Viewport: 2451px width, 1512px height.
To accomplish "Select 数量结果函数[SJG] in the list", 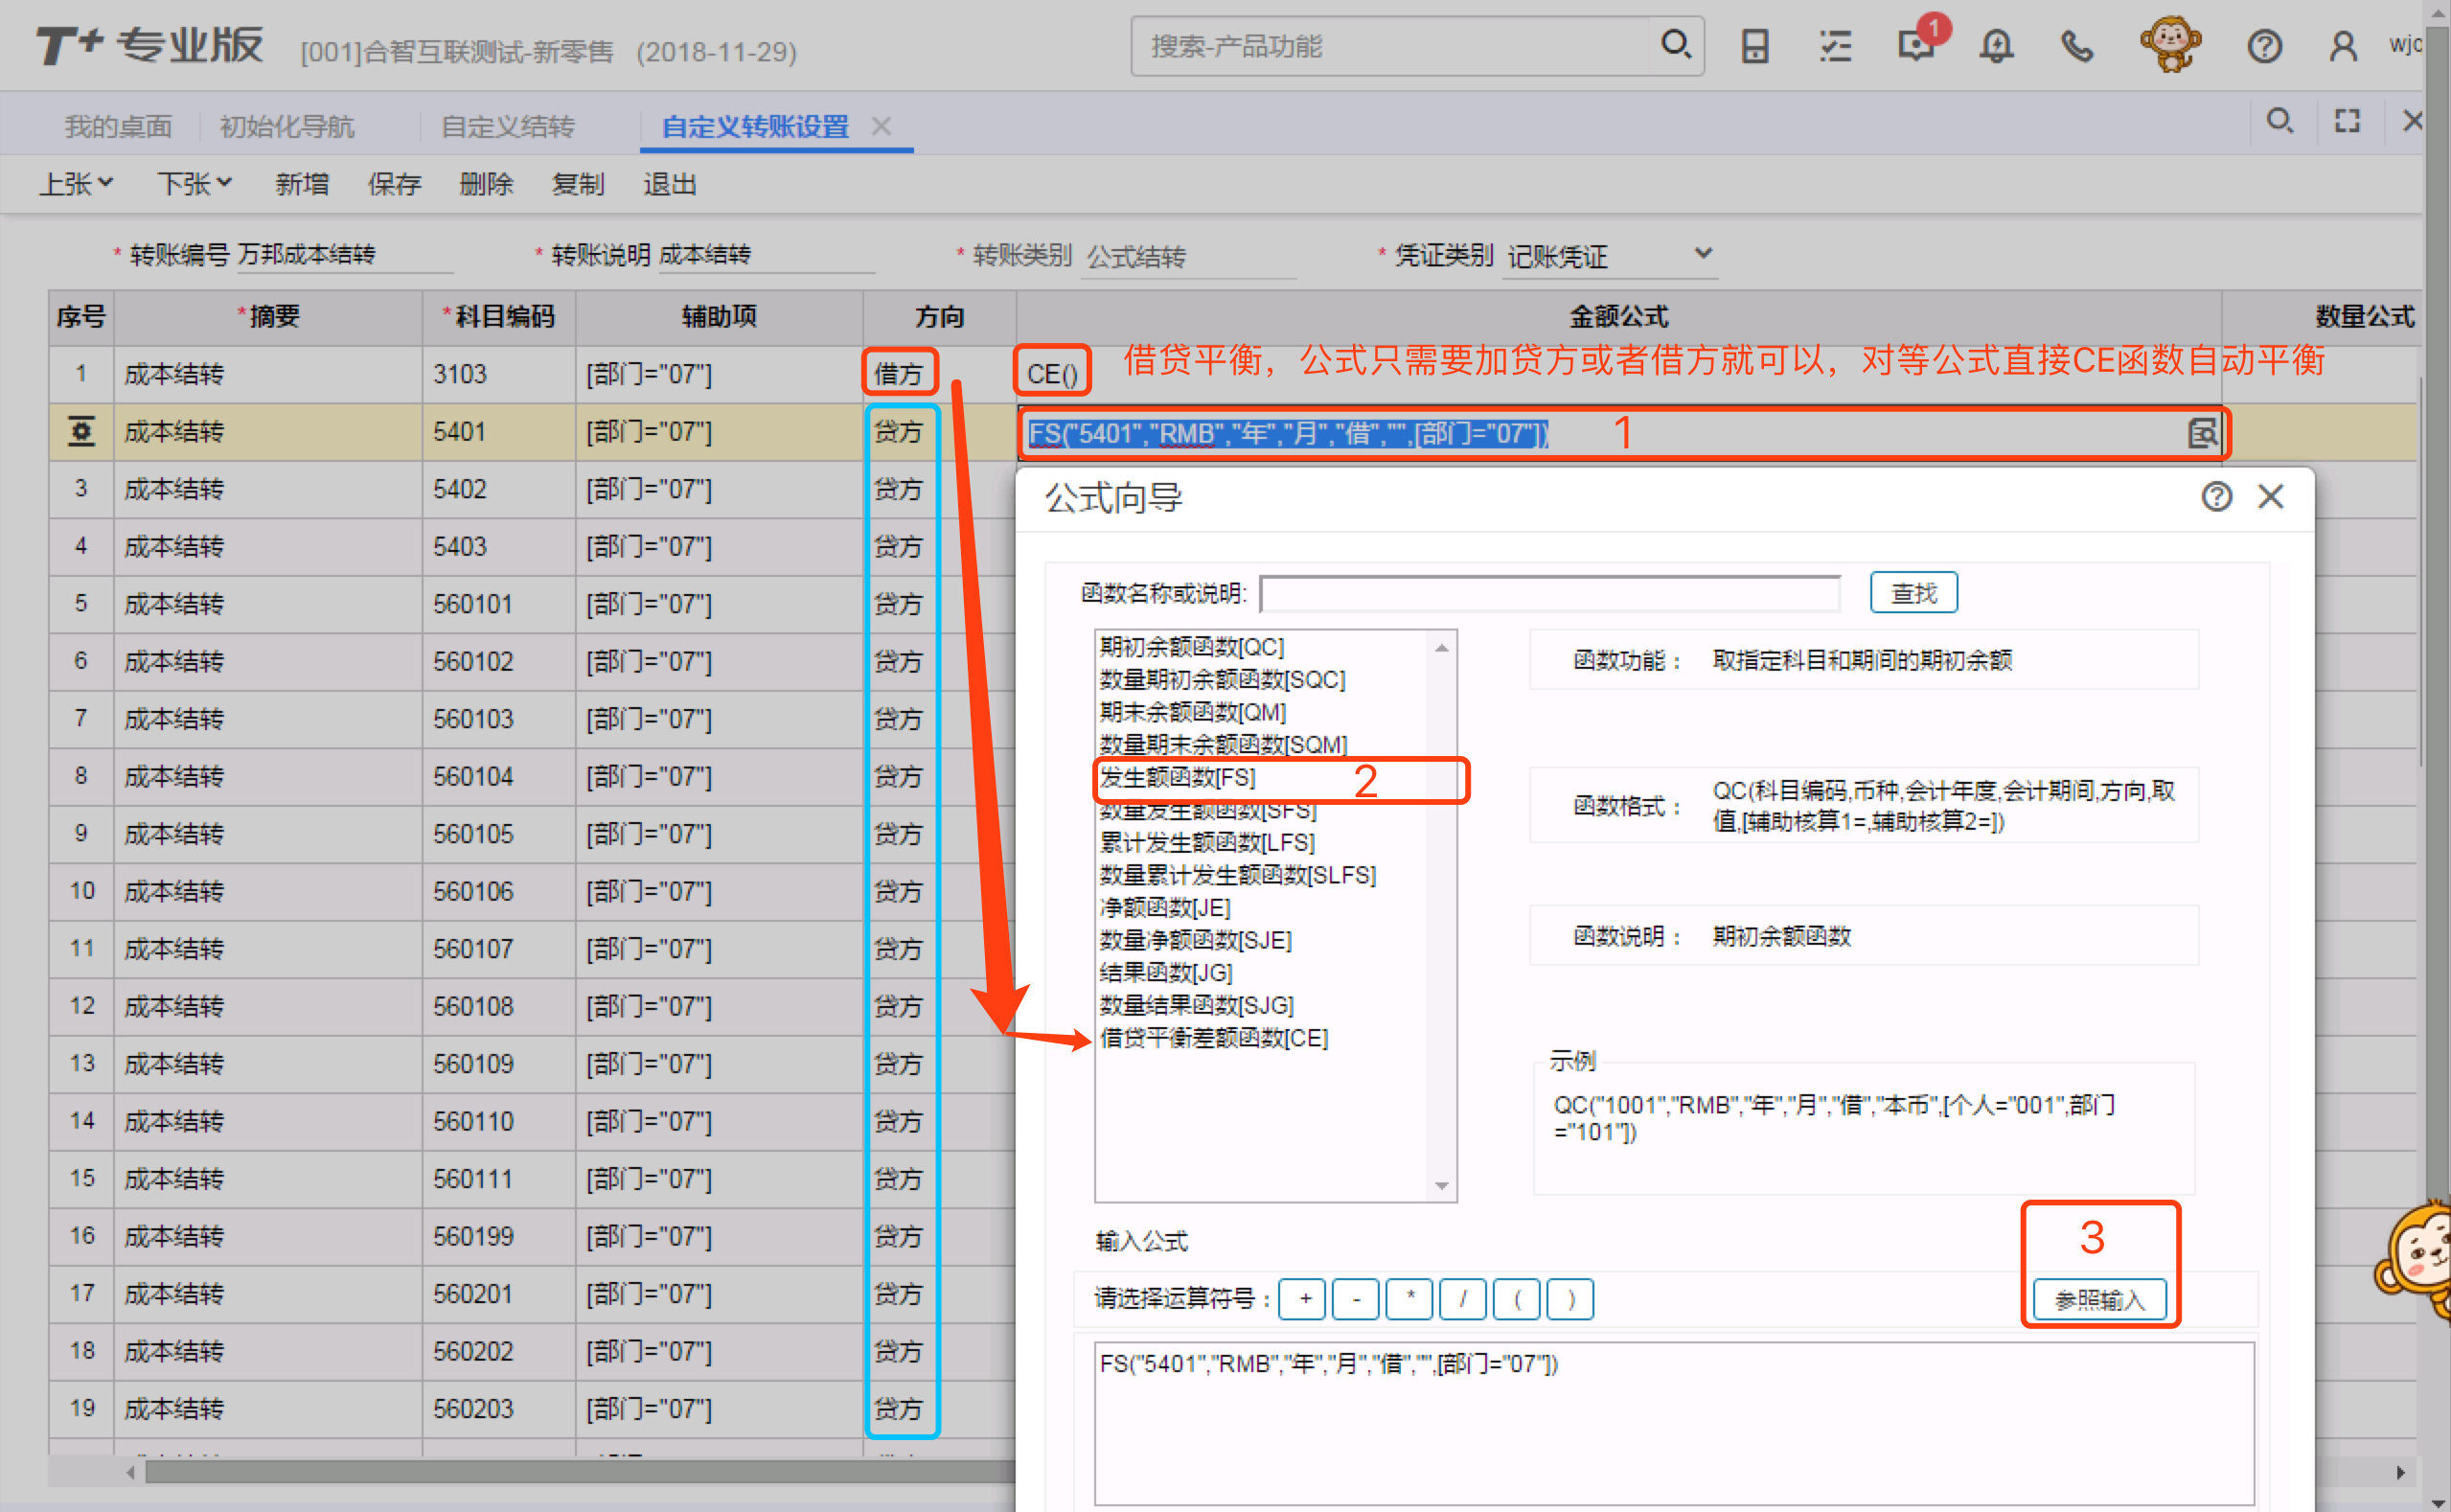I will (x=1196, y=1005).
